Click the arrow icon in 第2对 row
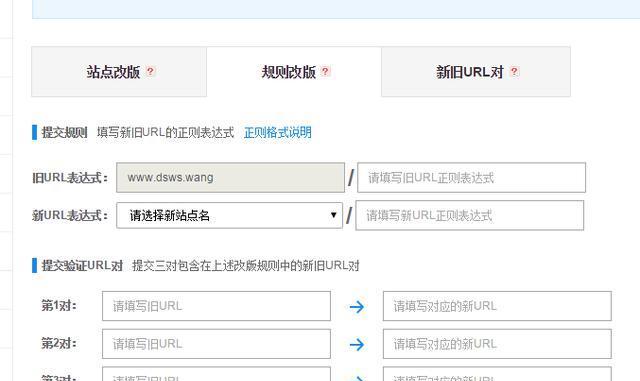 357,345
